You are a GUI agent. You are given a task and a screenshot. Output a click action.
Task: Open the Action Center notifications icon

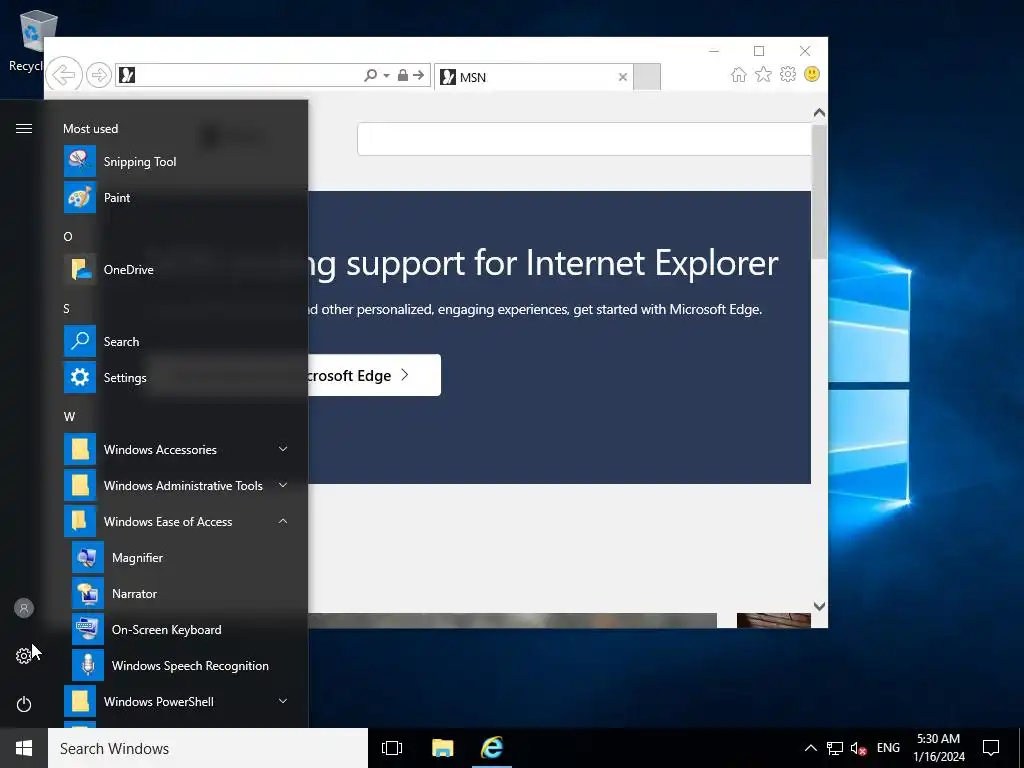point(991,748)
